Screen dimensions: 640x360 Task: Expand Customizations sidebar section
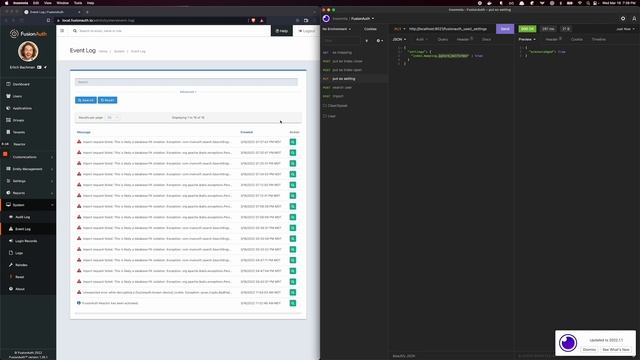click(x=28, y=157)
